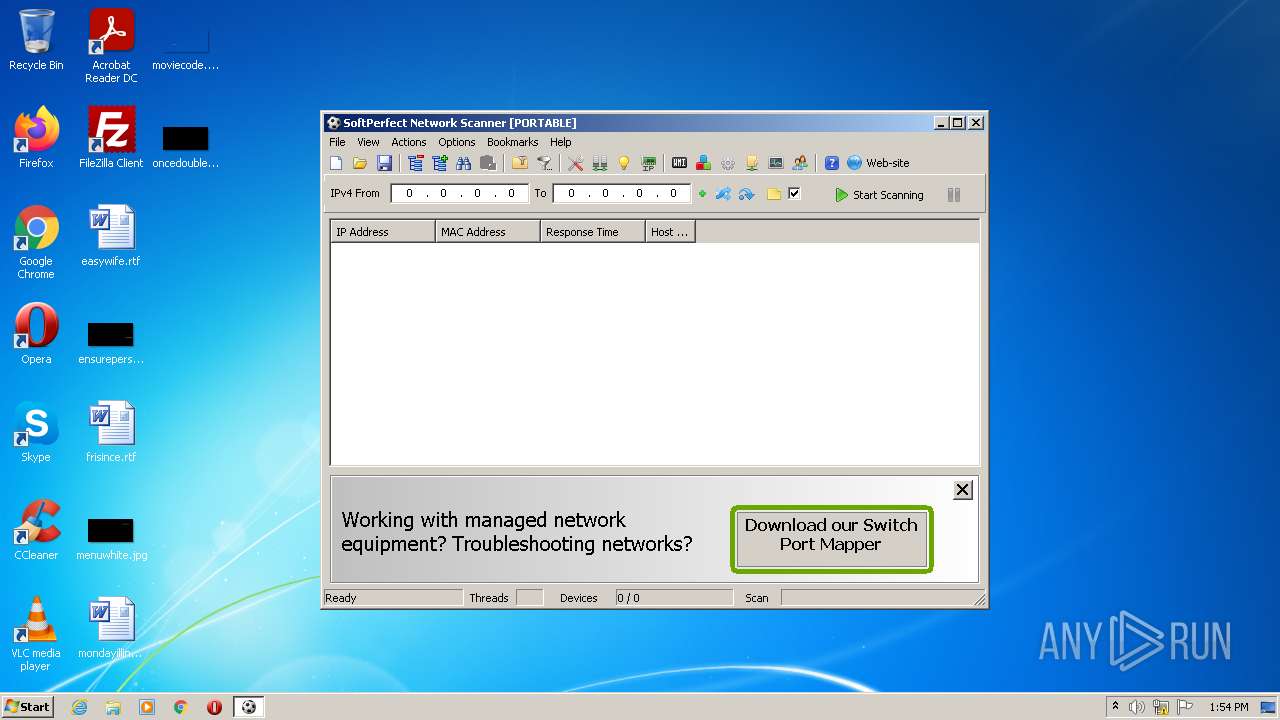The width and height of the screenshot is (1280, 720).
Task: Click Start Scanning button
Action: tap(879, 195)
